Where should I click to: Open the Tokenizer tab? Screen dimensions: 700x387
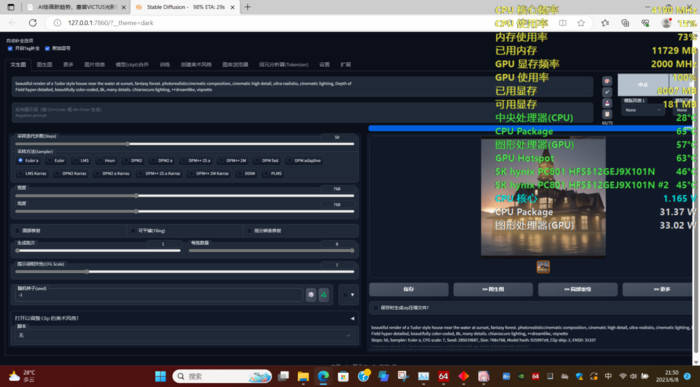283,65
